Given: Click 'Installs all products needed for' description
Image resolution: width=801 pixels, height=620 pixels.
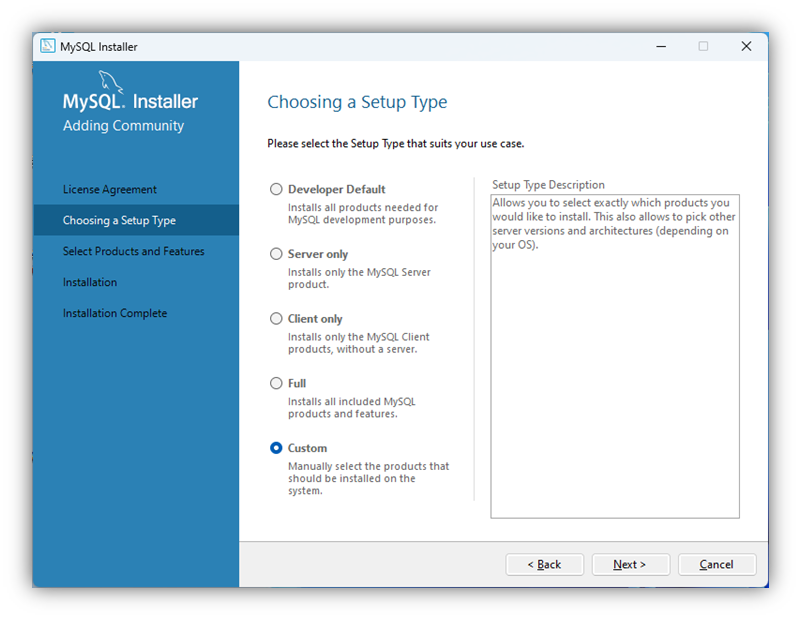Looking at the screenshot, I should click(x=363, y=213).
